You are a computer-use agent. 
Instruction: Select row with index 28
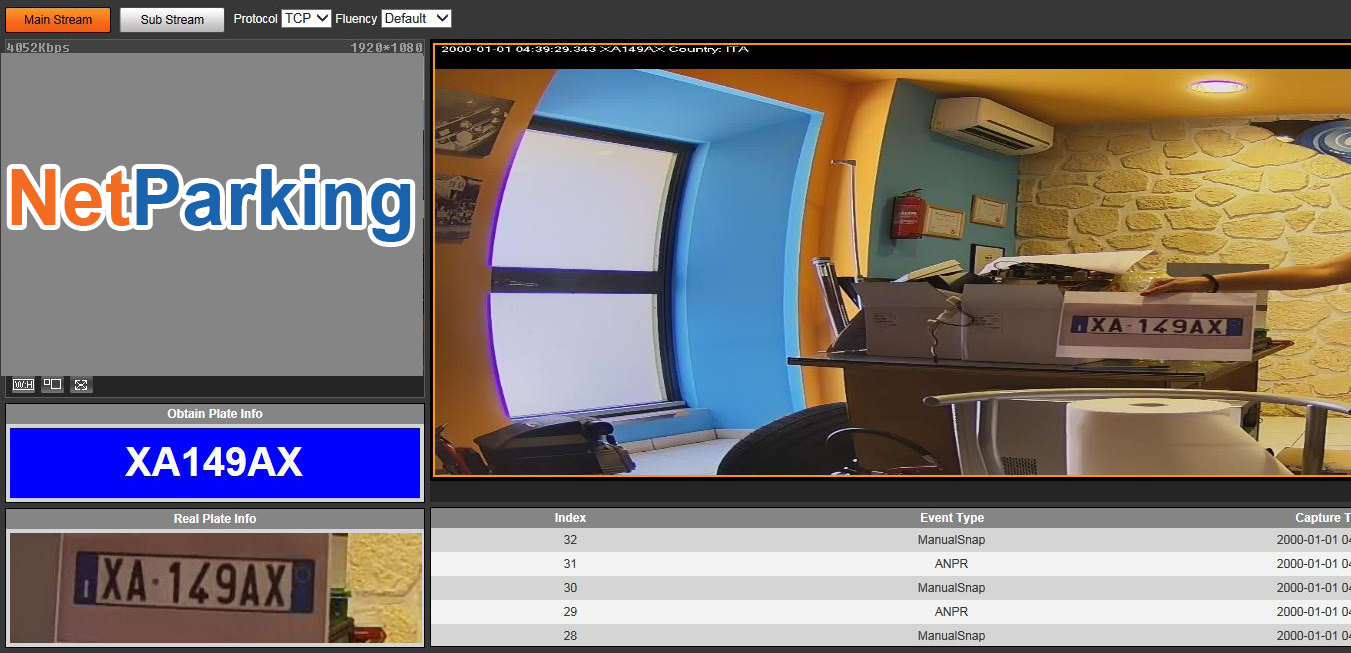click(891, 635)
